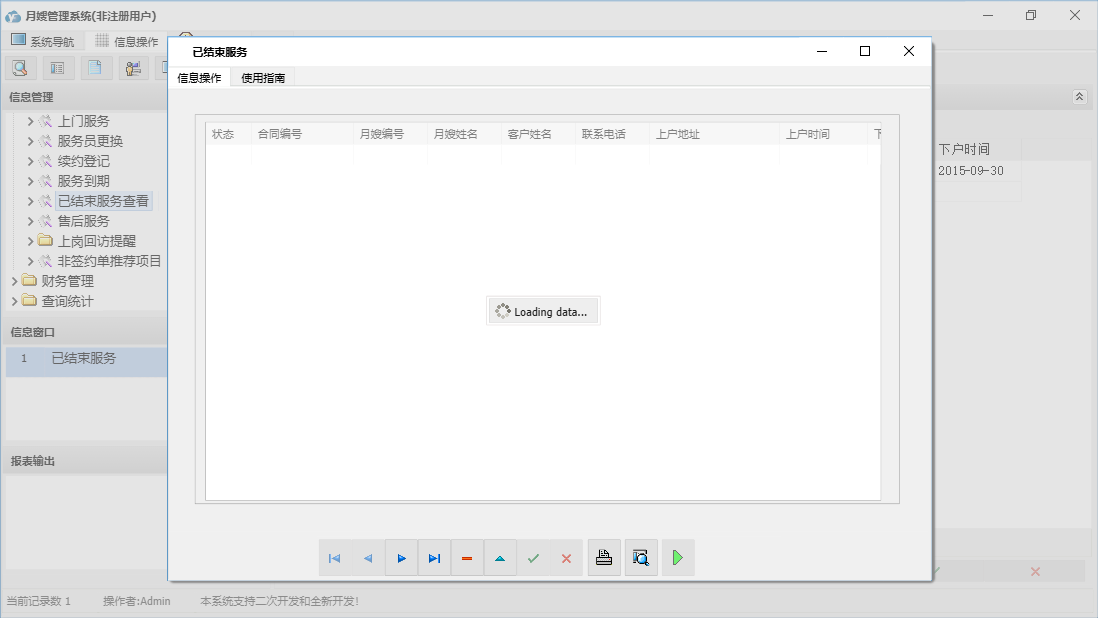Open print preview magnifier icon

tap(641, 558)
